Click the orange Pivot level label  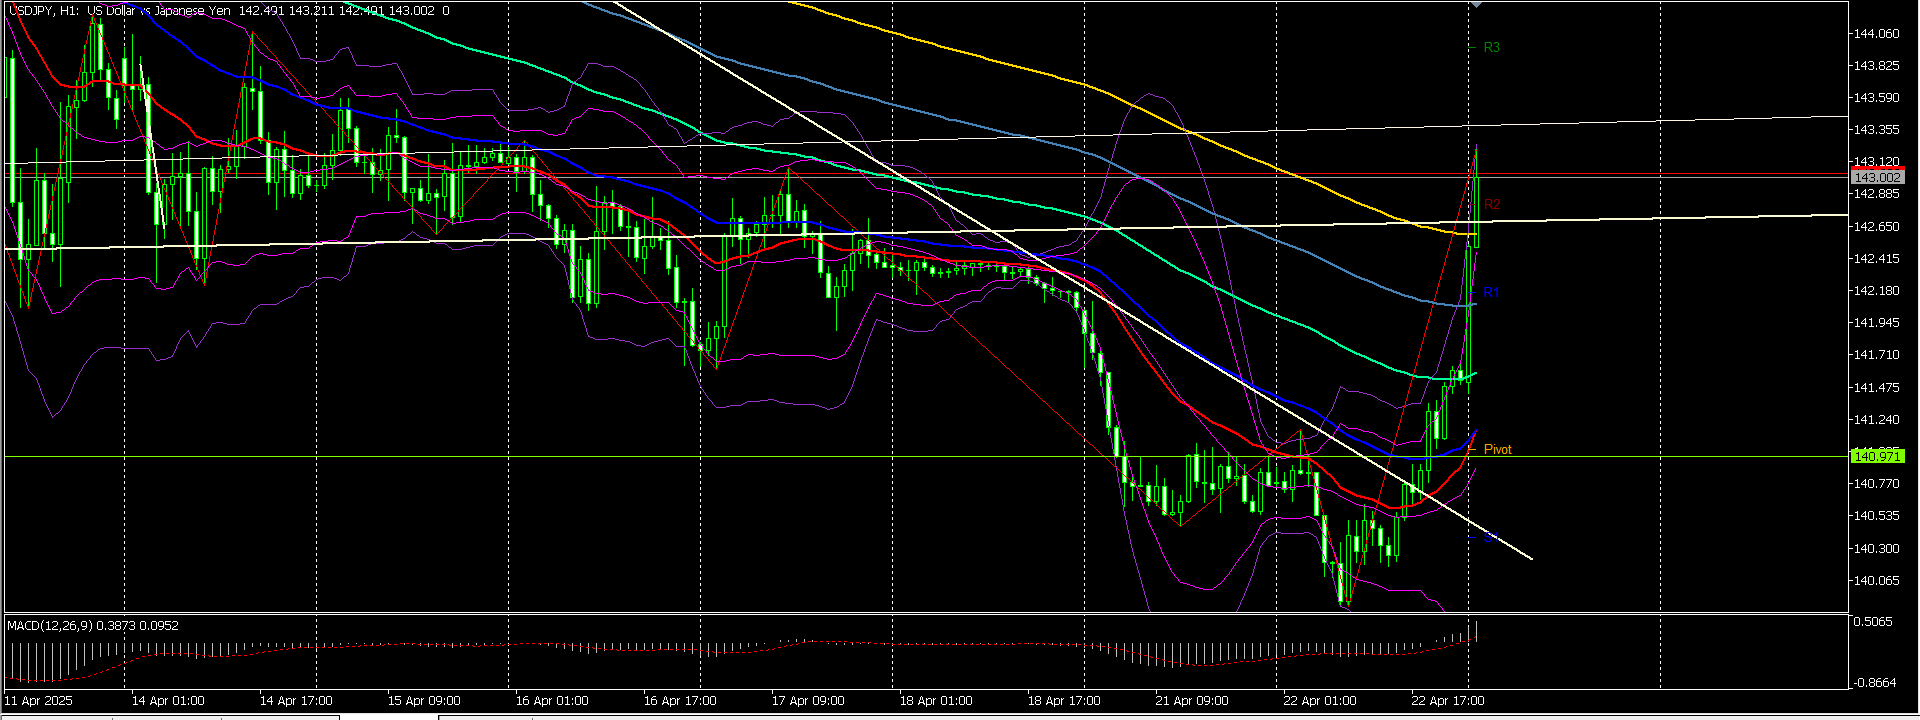point(1497,450)
